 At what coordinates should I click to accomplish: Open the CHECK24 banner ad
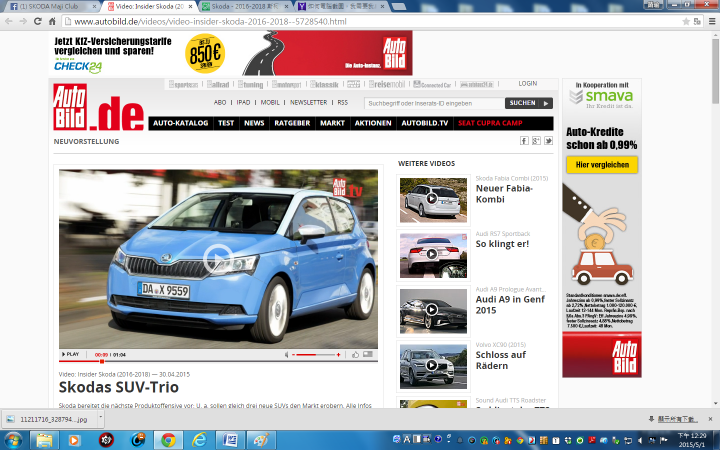(x=231, y=53)
